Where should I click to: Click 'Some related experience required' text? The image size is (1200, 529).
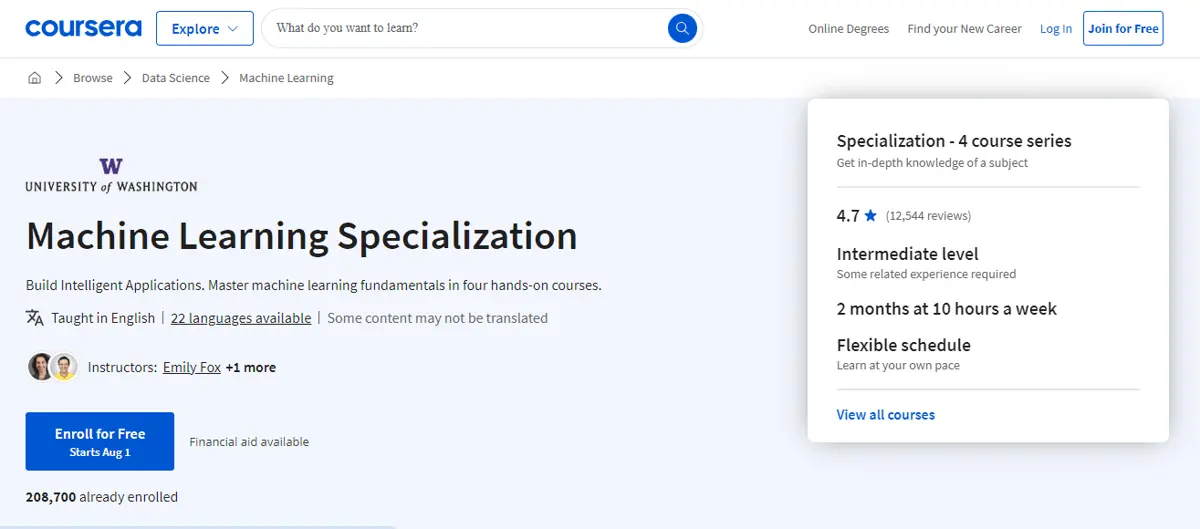pyautogui.click(x=926, y=274)
